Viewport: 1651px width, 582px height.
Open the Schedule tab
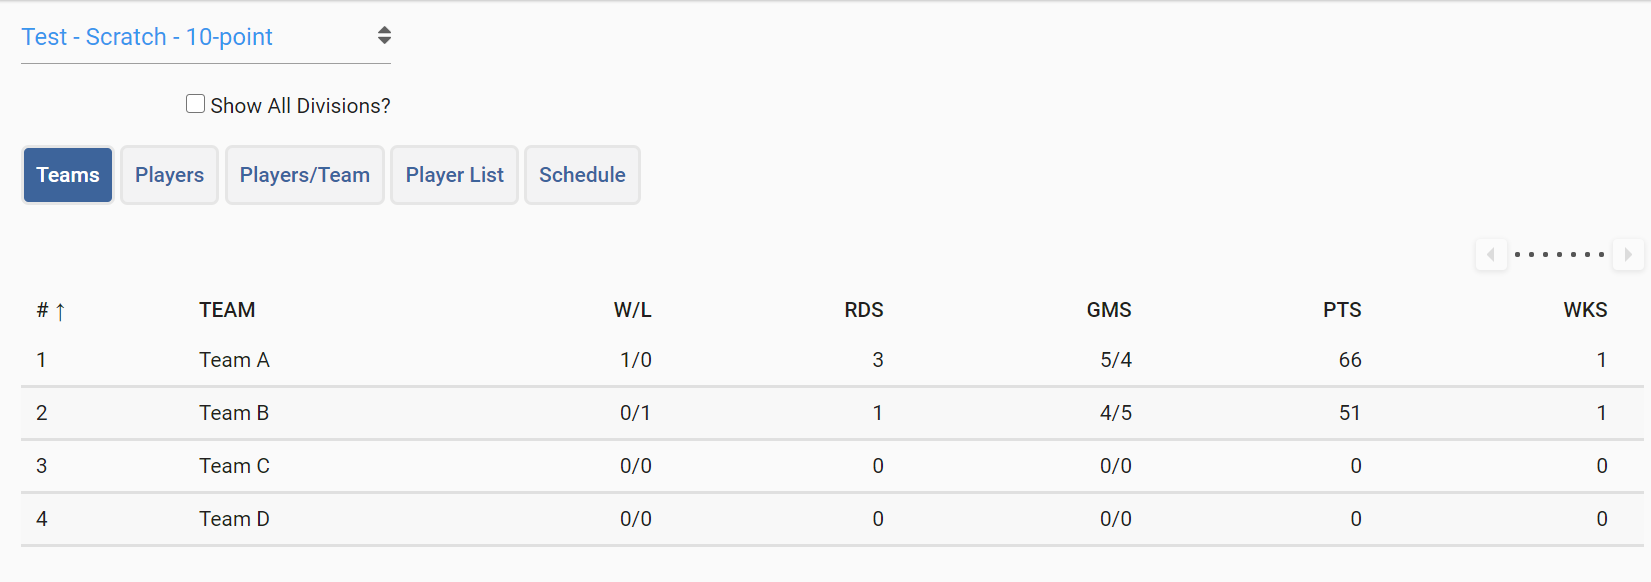coord(582,174)
